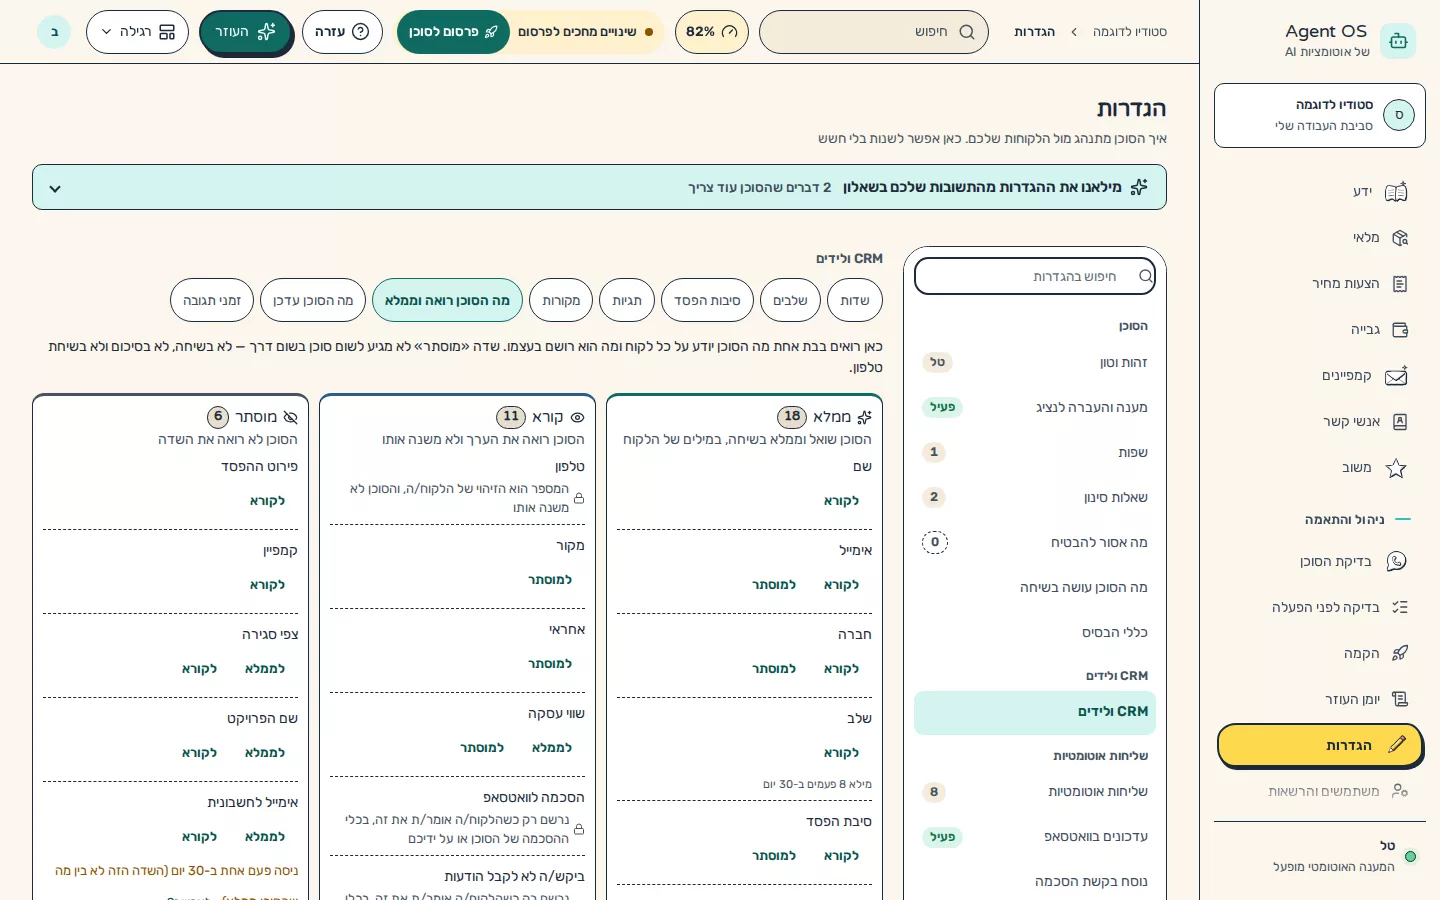1440x900 pixels.
Task: Select the שדות tab
Action: click(x=855, y=300)
